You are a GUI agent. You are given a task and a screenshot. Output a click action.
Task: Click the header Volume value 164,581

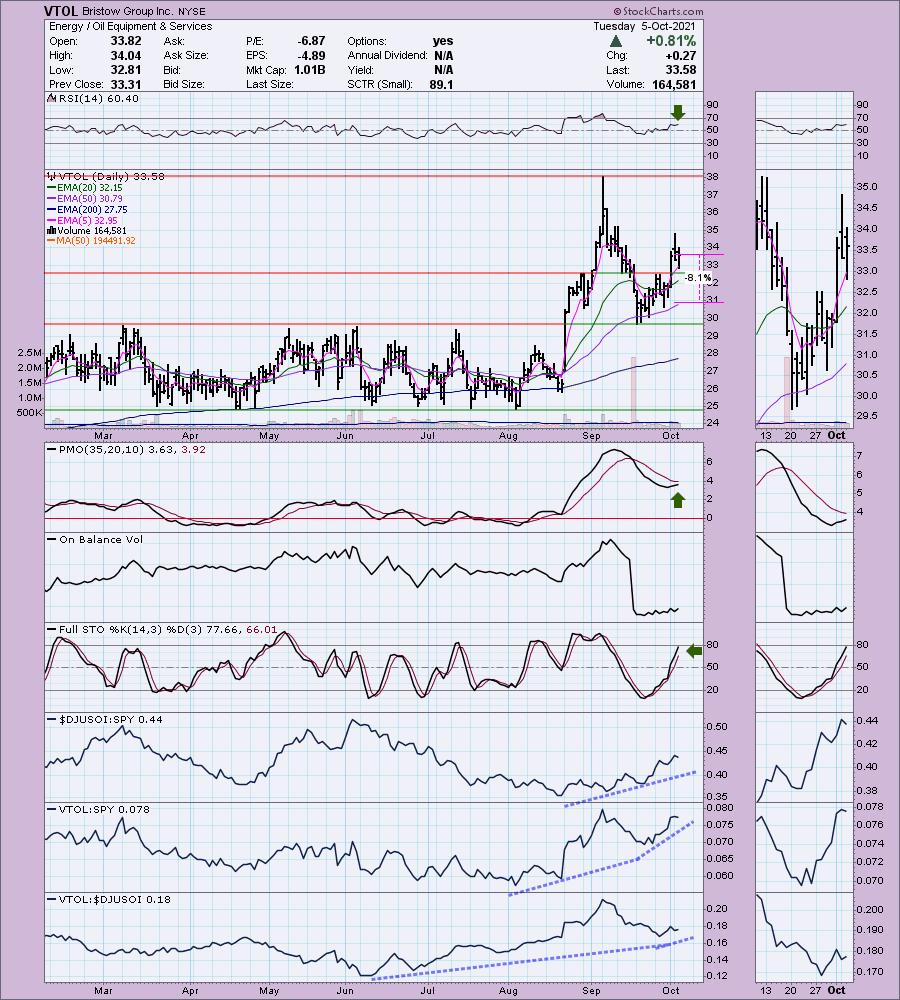(x=674, y=84)
